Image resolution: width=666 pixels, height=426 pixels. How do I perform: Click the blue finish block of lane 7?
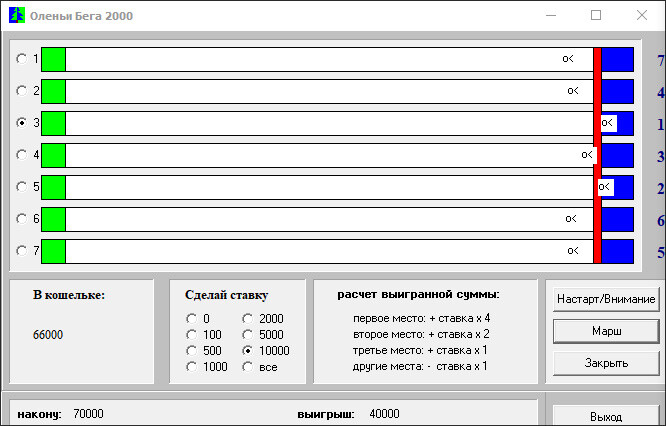[617, 251]
